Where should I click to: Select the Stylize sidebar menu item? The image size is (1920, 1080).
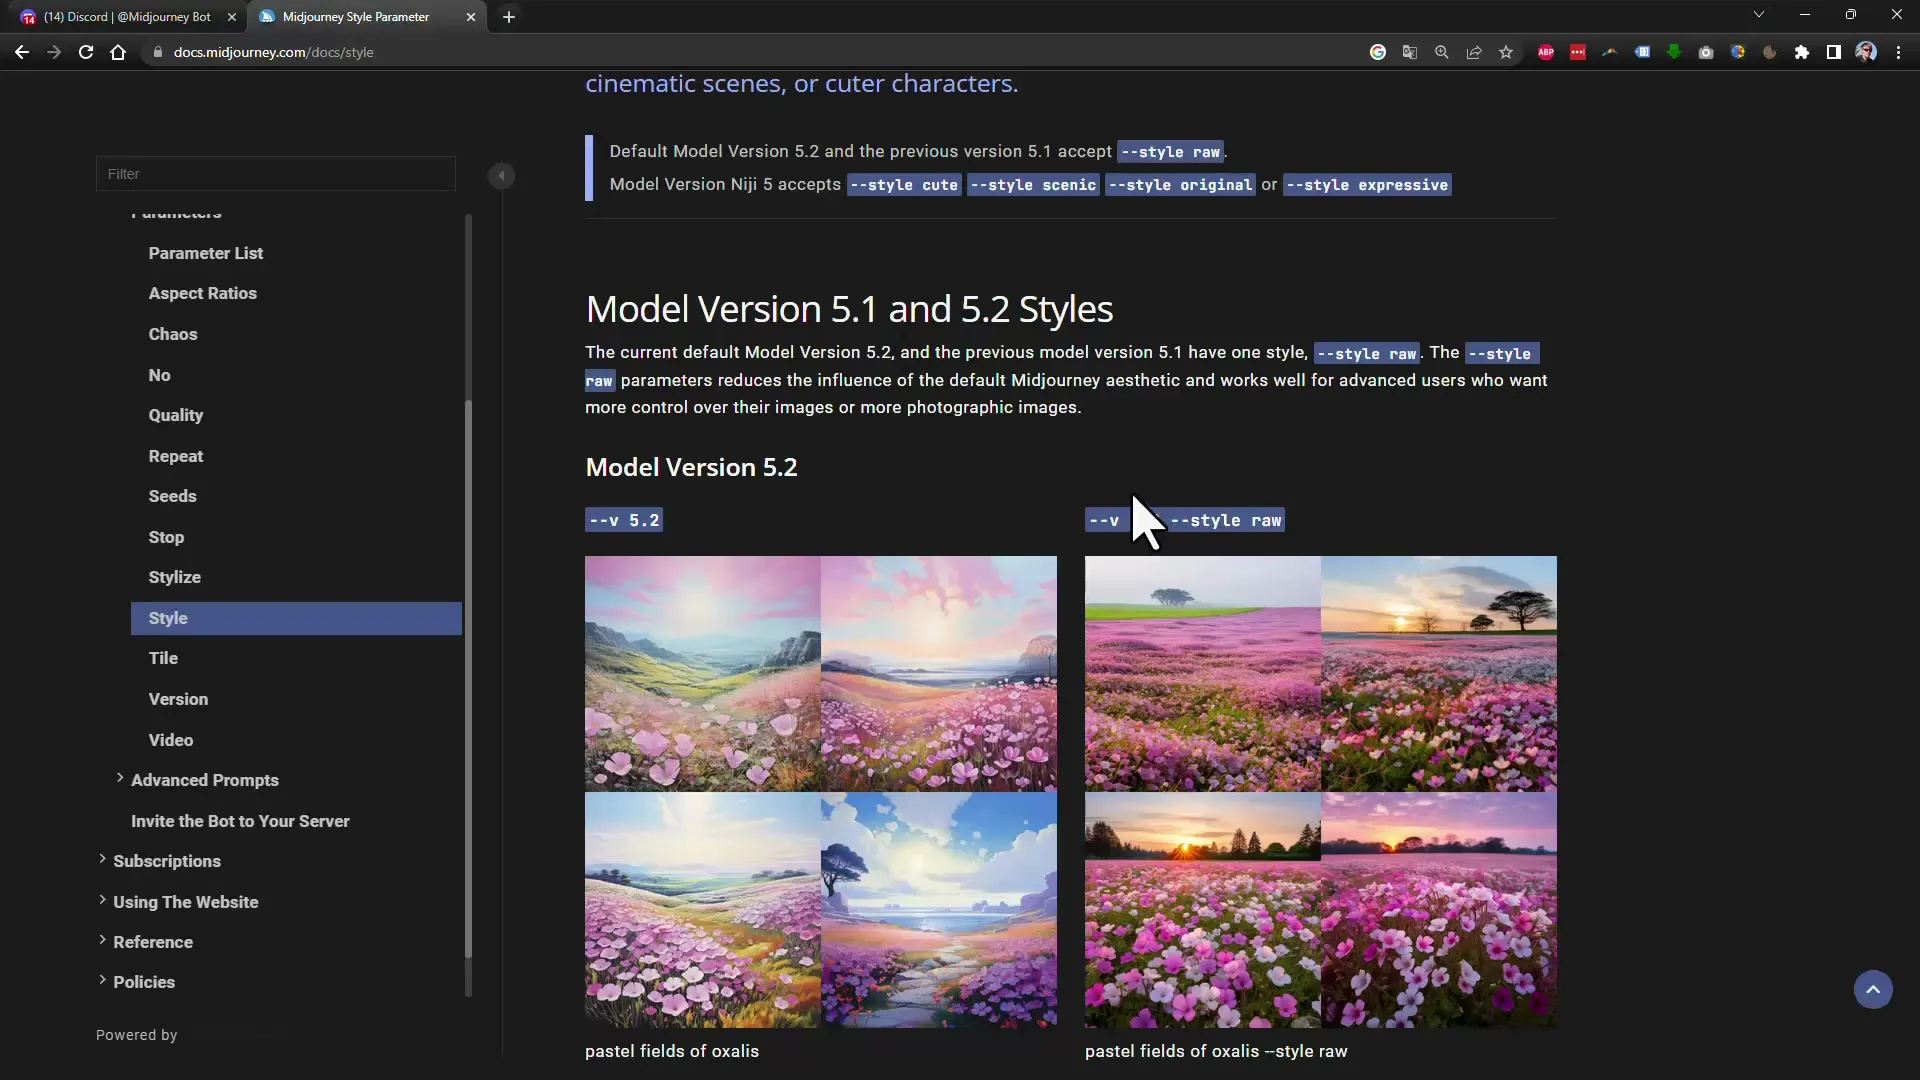coord(174,576)
